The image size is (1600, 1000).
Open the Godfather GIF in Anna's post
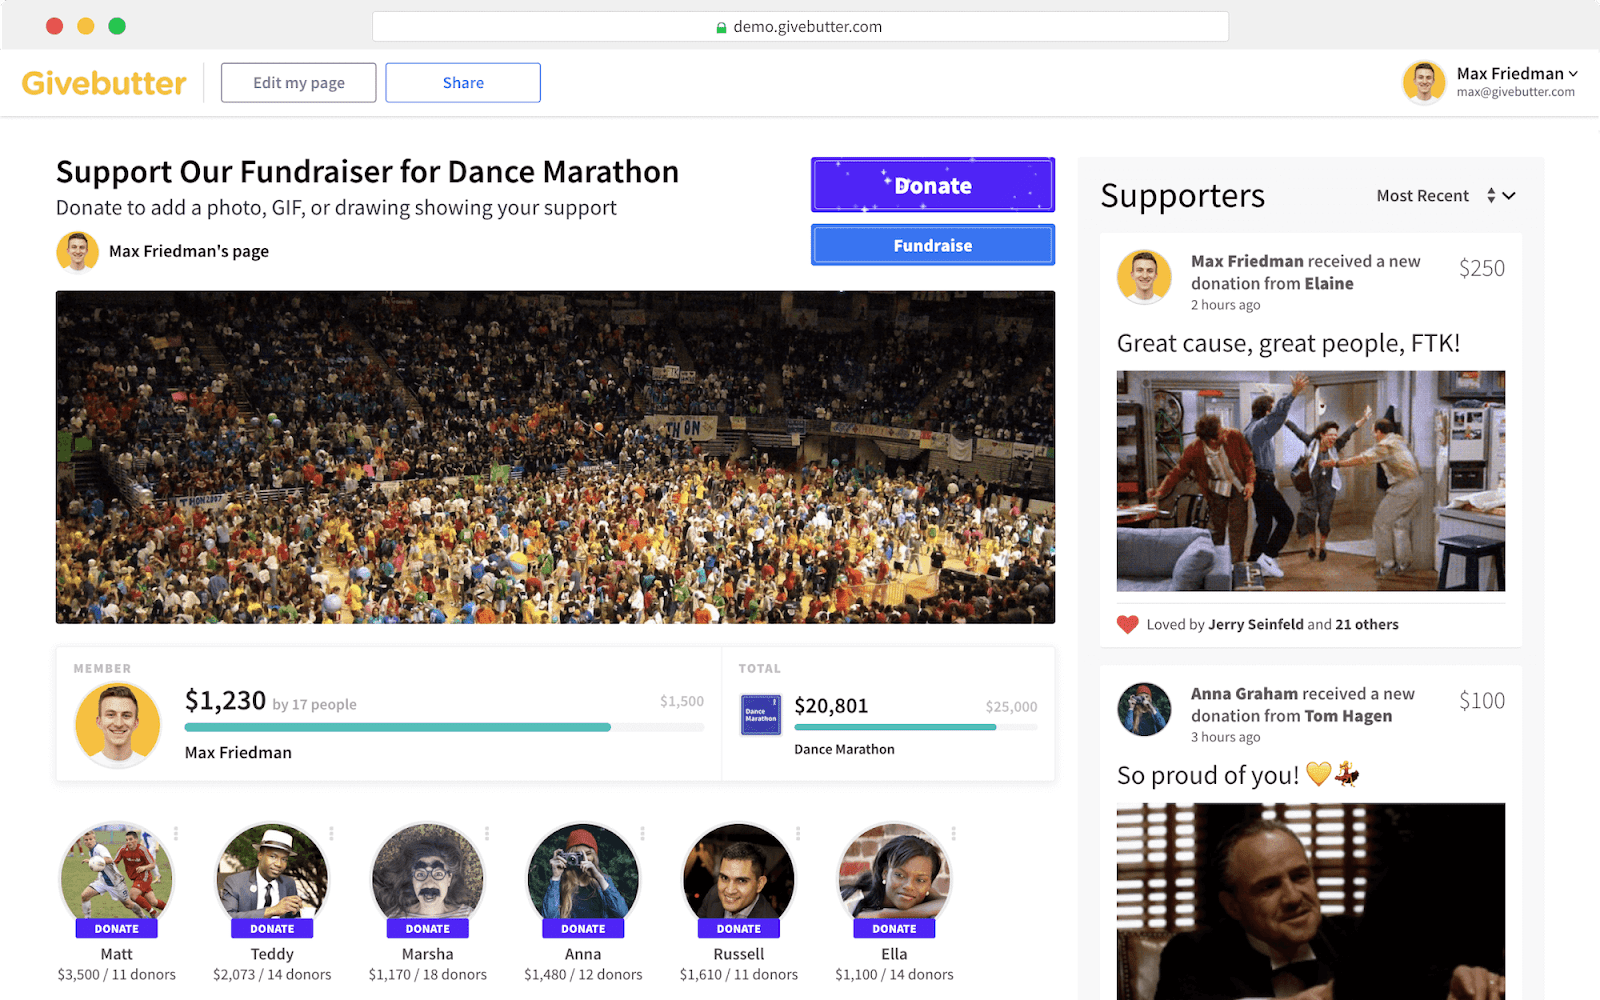pos(1310,901)
